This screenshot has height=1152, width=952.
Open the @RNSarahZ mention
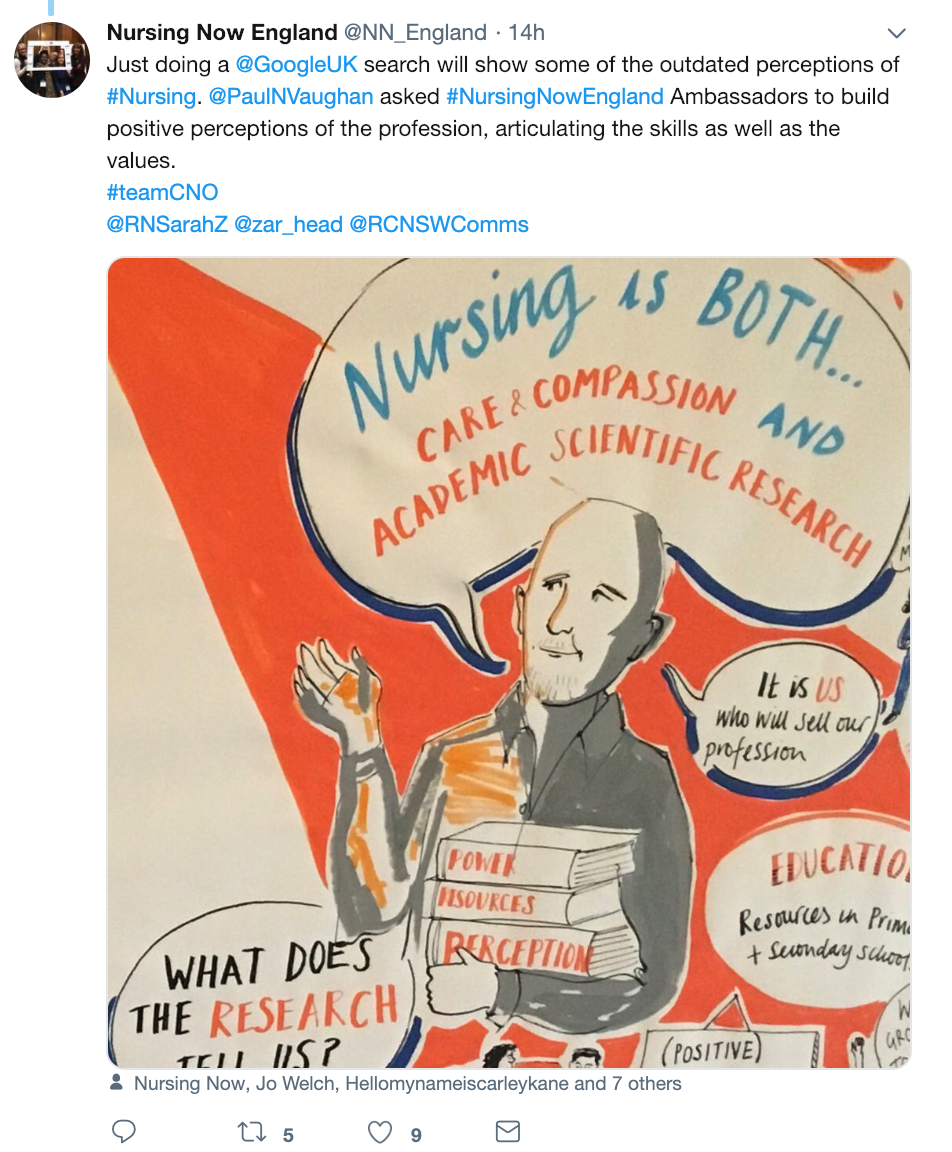pos(167,224)
